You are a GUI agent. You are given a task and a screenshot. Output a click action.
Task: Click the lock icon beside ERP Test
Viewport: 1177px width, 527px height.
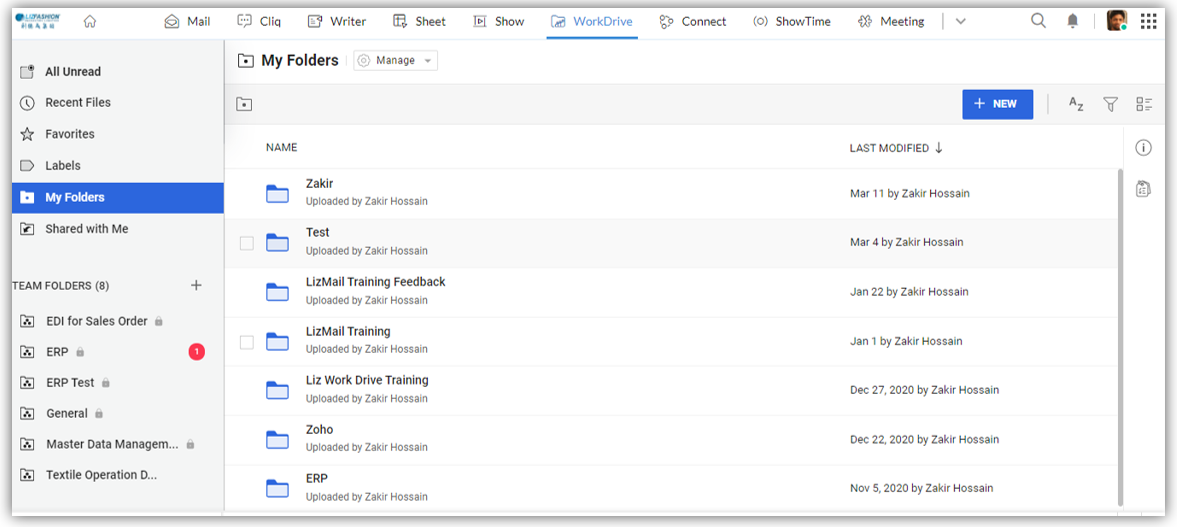[106, 383]
